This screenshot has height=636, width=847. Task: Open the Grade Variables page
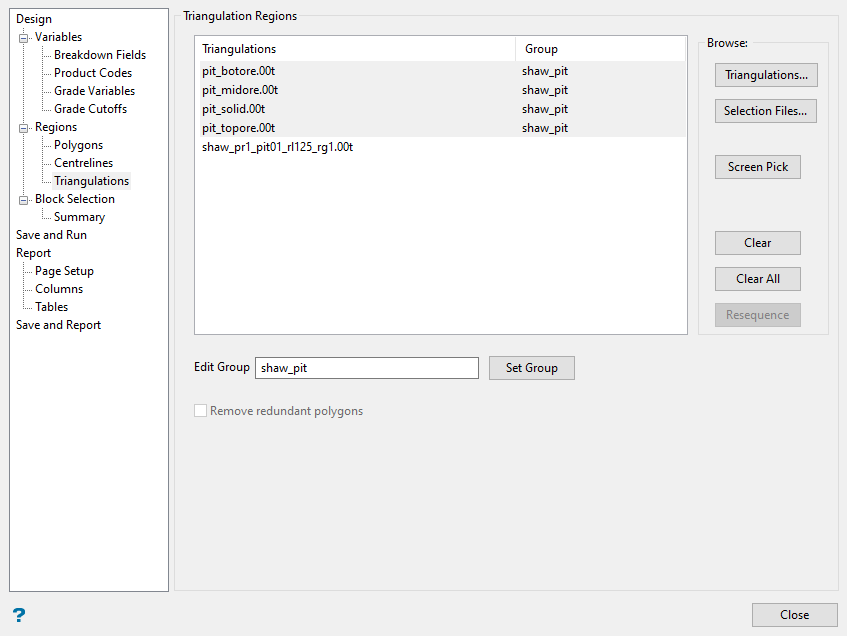point(95,91)
